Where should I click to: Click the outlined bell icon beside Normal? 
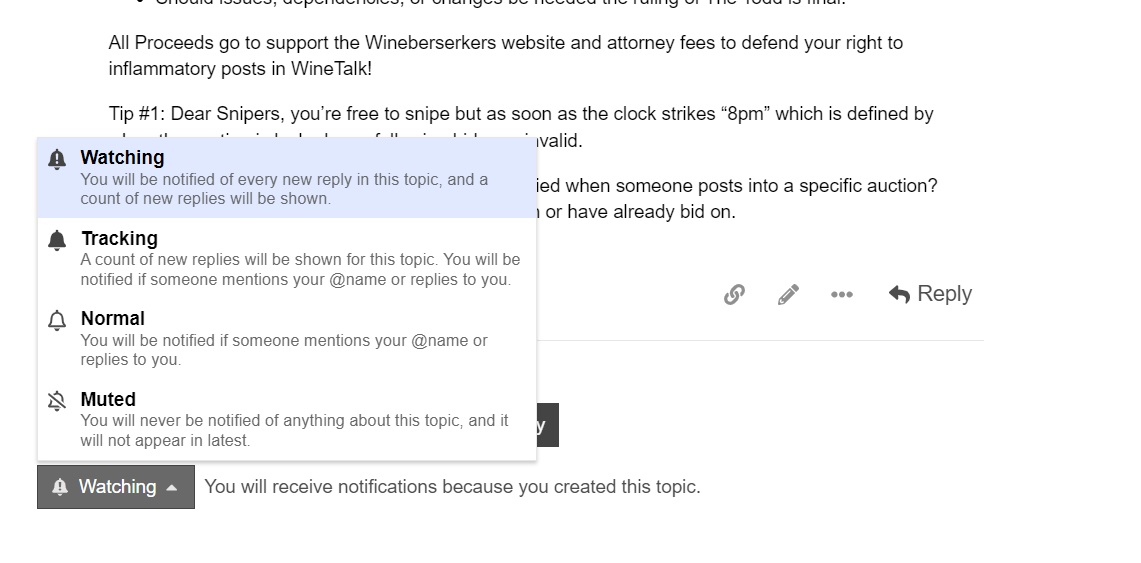click(57, 321)
